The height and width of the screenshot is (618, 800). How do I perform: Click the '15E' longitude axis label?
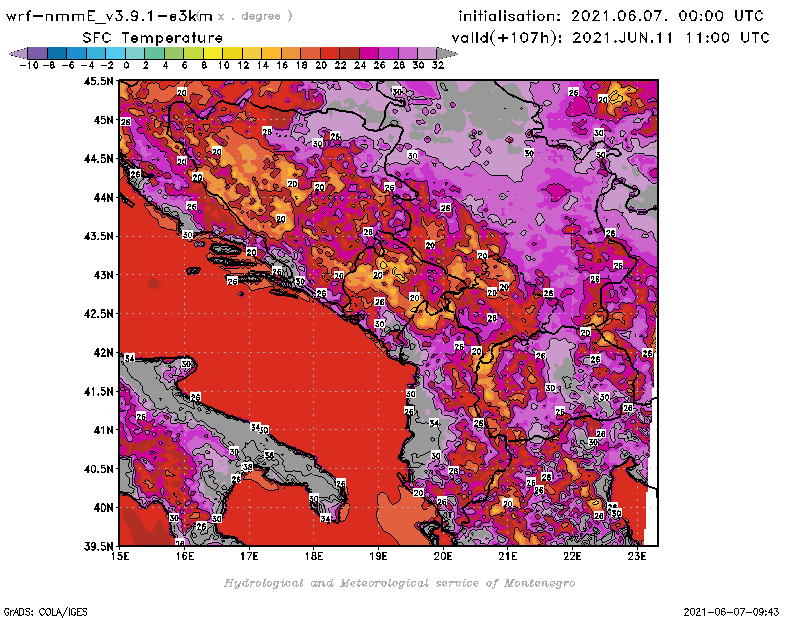click(x=120, y=556)
